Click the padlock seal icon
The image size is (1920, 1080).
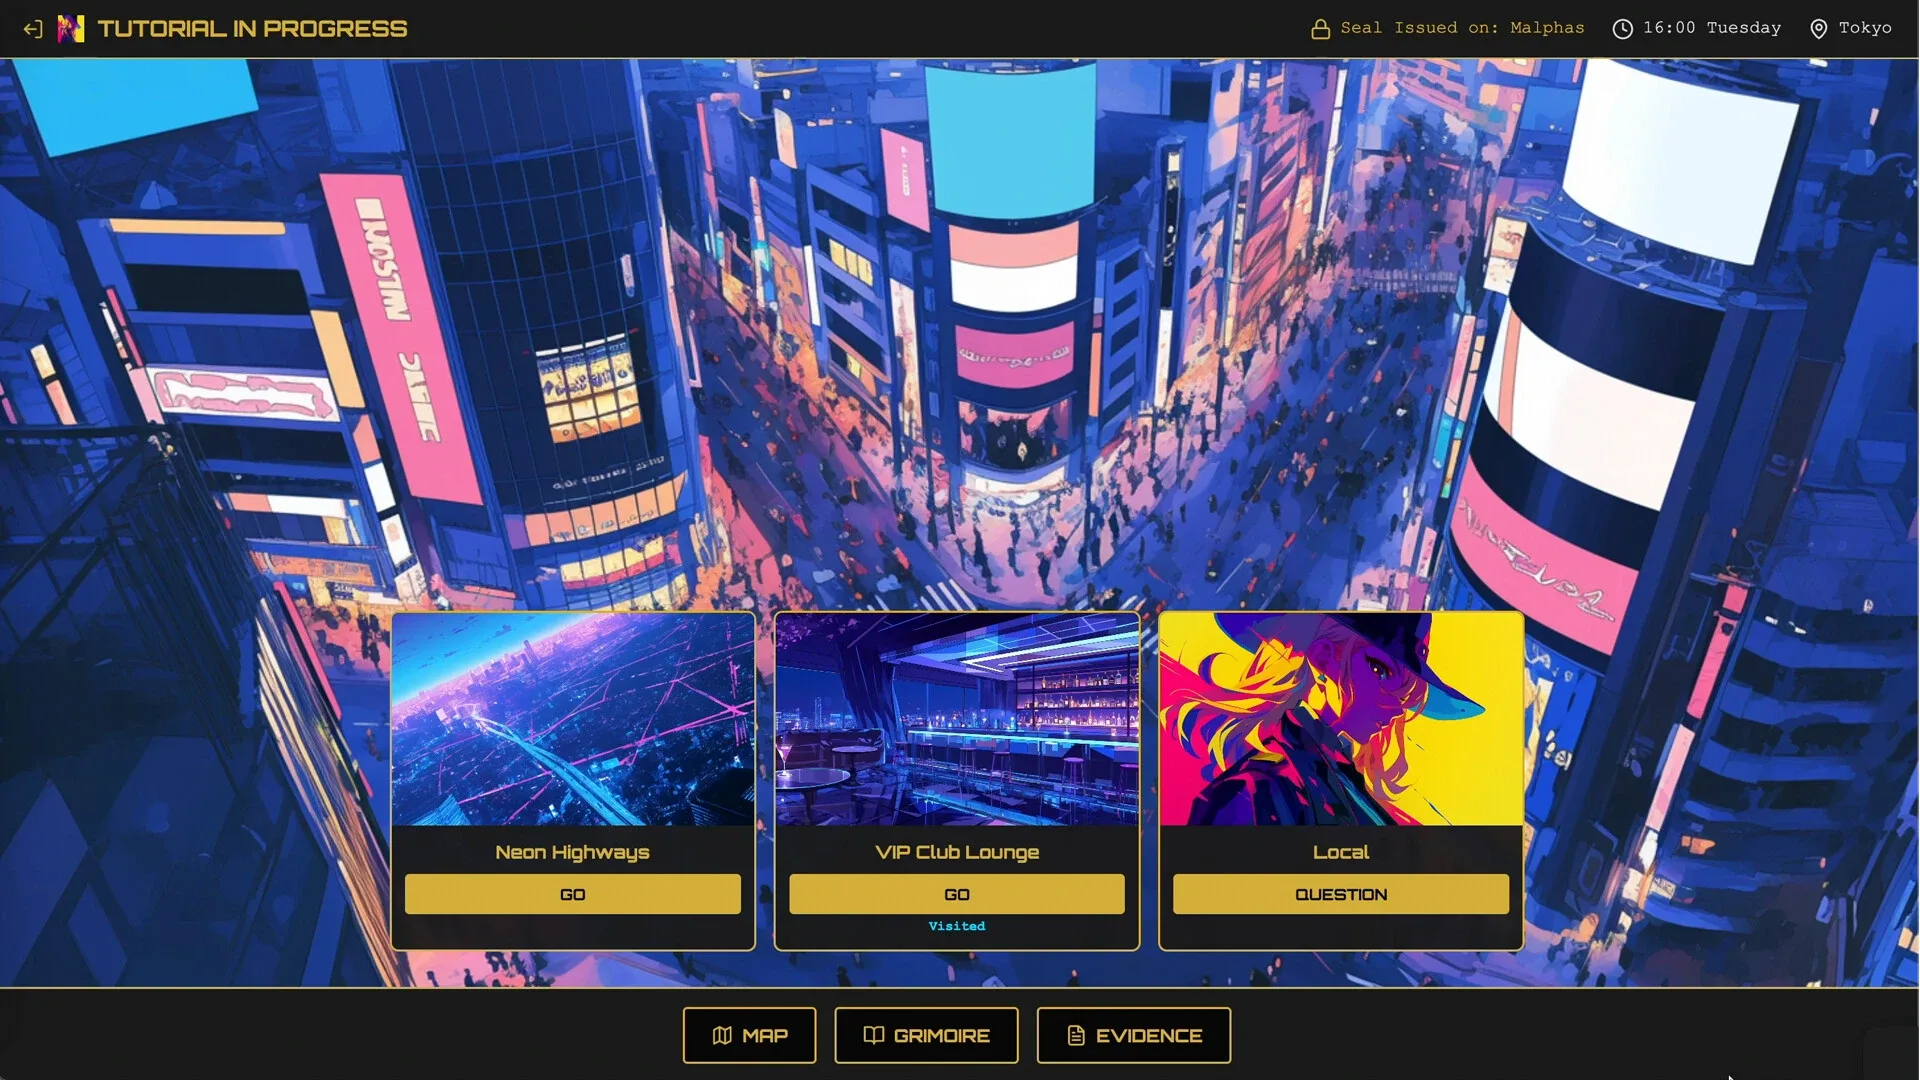pyautogui.click(x=1320, y=29)
